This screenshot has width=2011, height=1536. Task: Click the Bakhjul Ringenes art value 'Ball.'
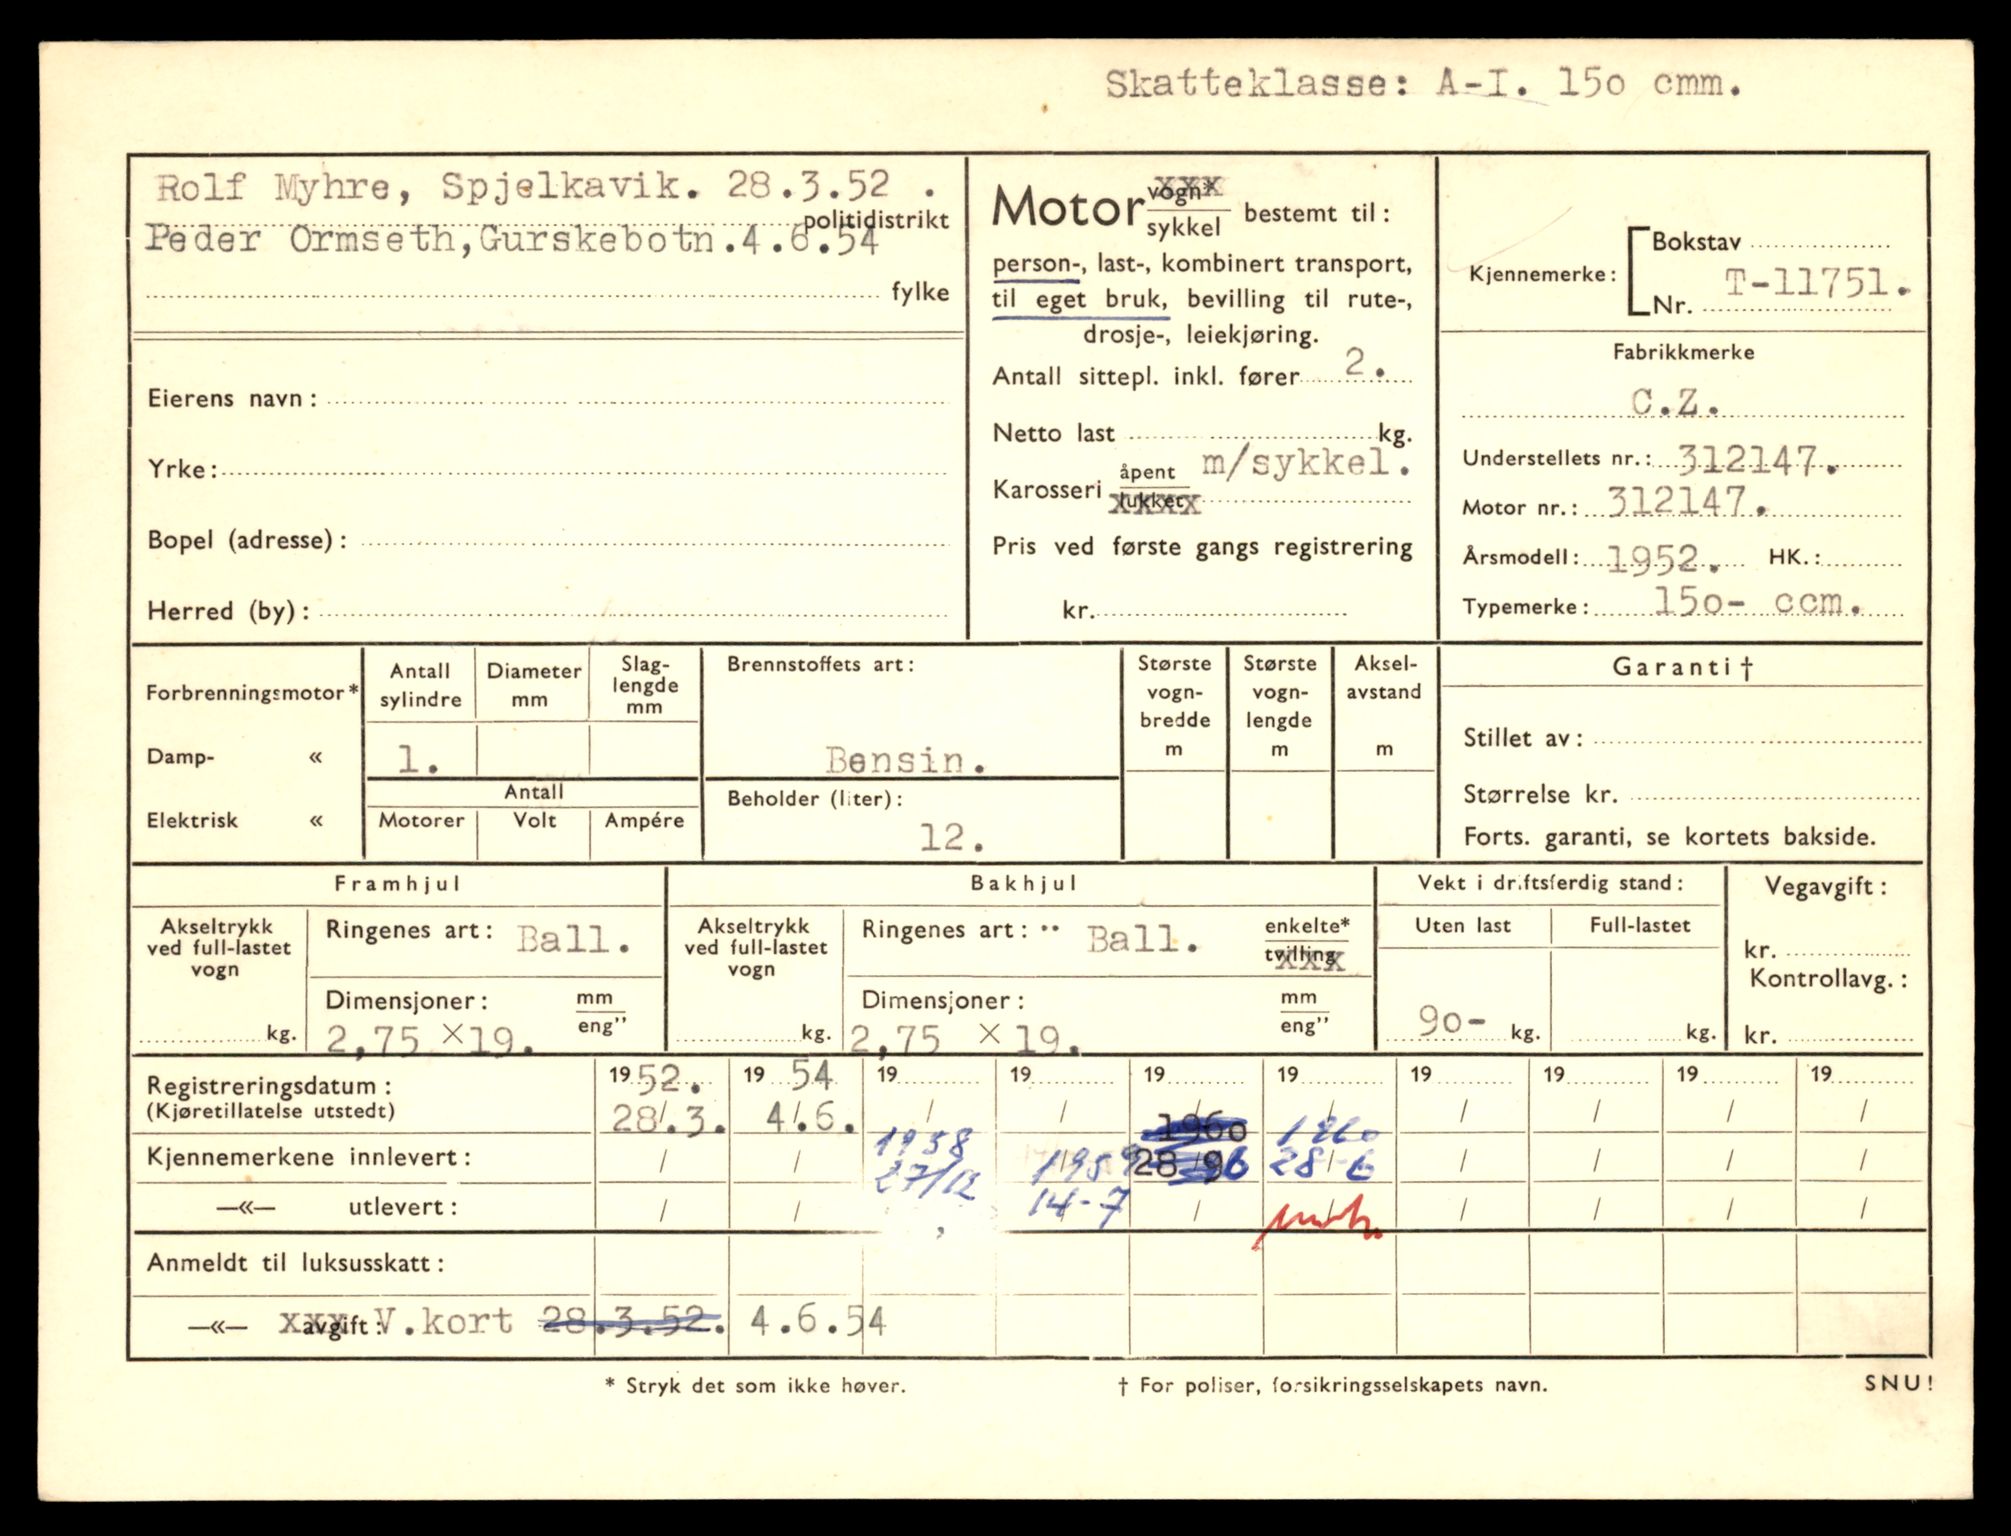1142,939
